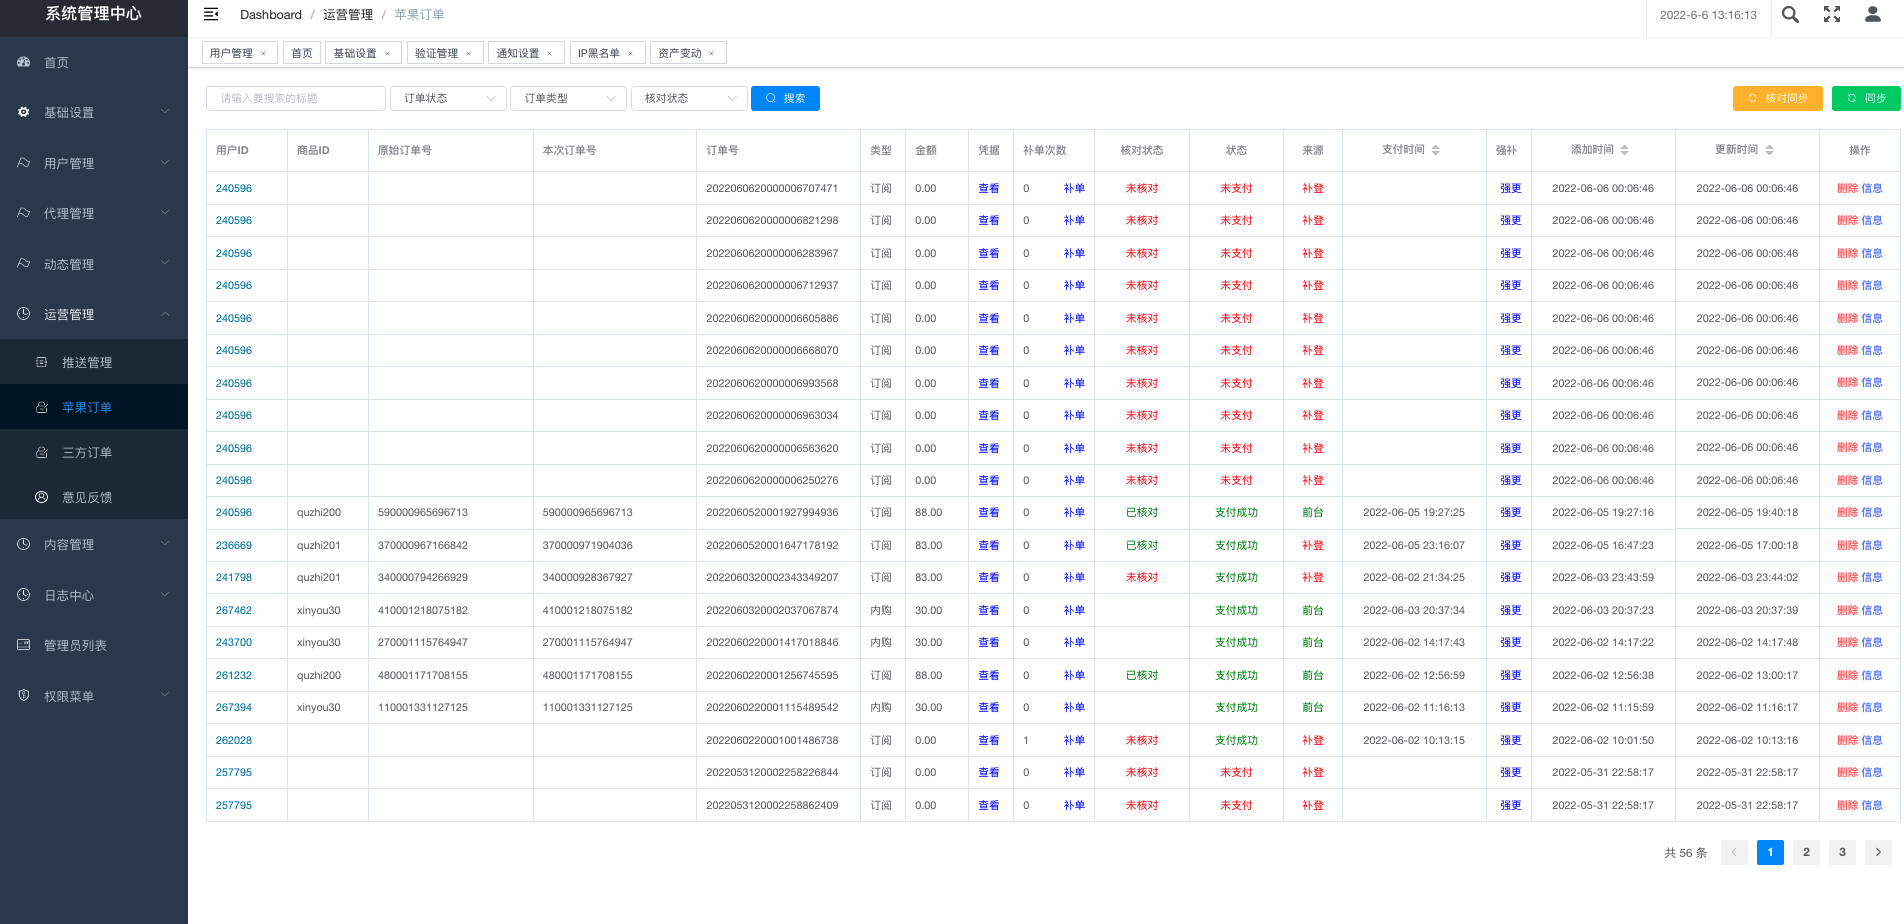Click the 运营管理 clock icon in sidebar

24,314
